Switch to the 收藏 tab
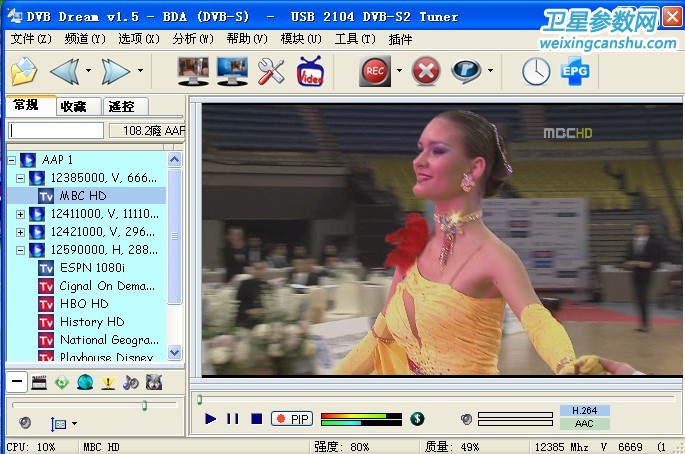The width and height of the screenshot is (685, 454). pos(73,106)
